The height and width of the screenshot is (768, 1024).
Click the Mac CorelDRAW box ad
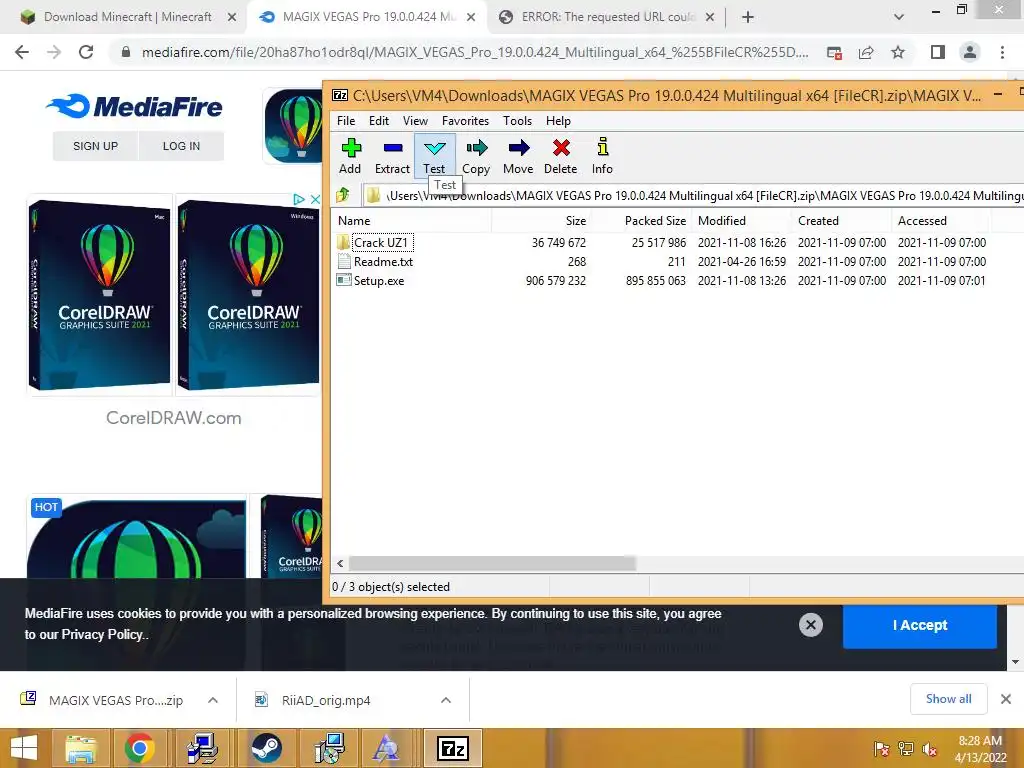tap(99, 295)
